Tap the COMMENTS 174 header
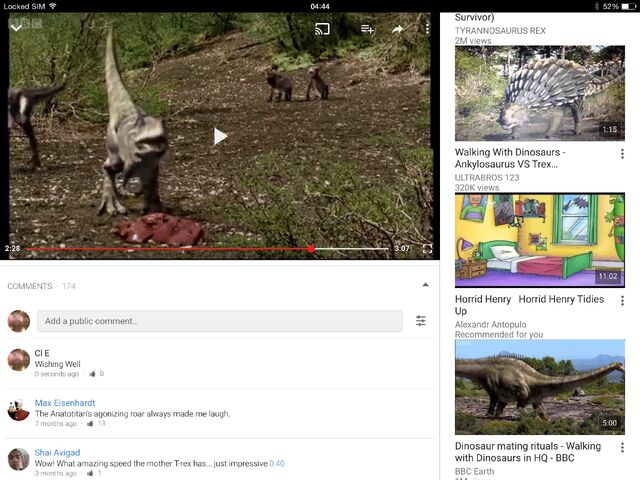 (42, 286)
